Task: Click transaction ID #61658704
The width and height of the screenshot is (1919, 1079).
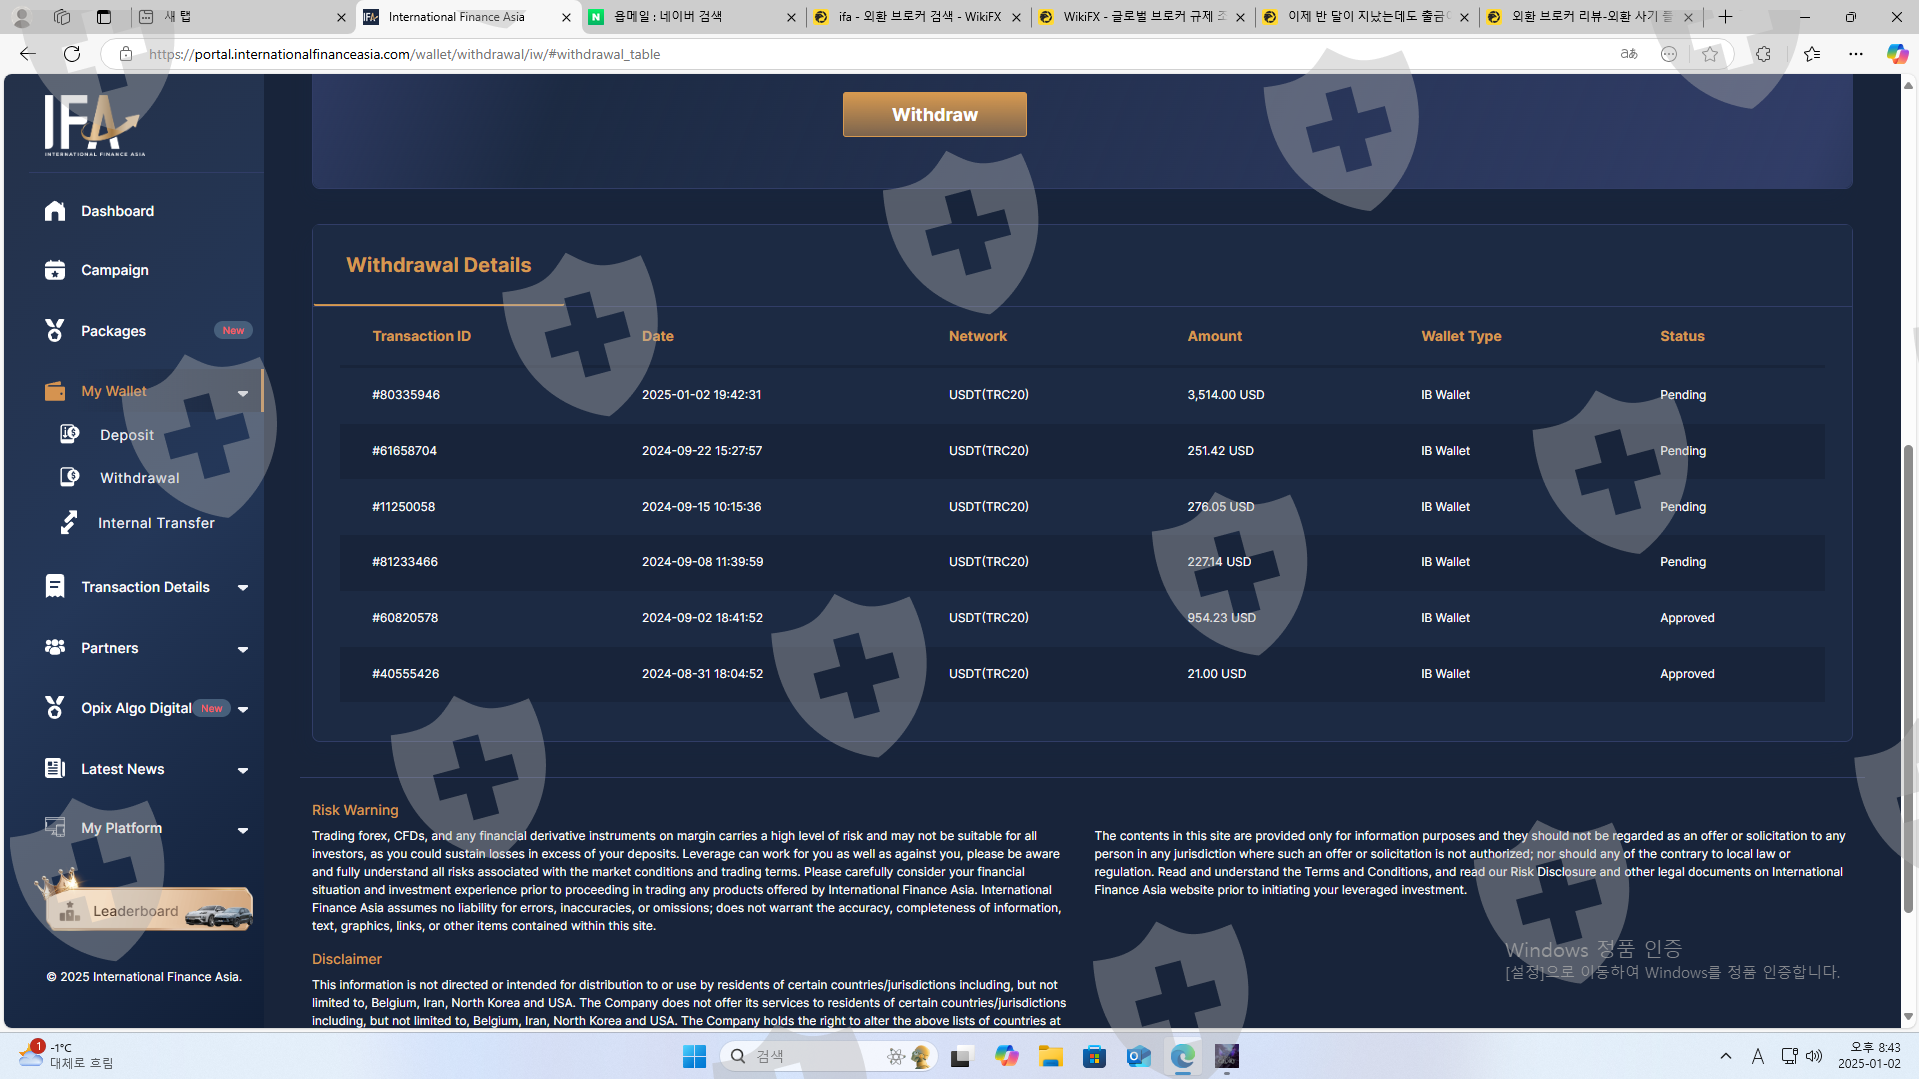Action: tap(405, 451)
